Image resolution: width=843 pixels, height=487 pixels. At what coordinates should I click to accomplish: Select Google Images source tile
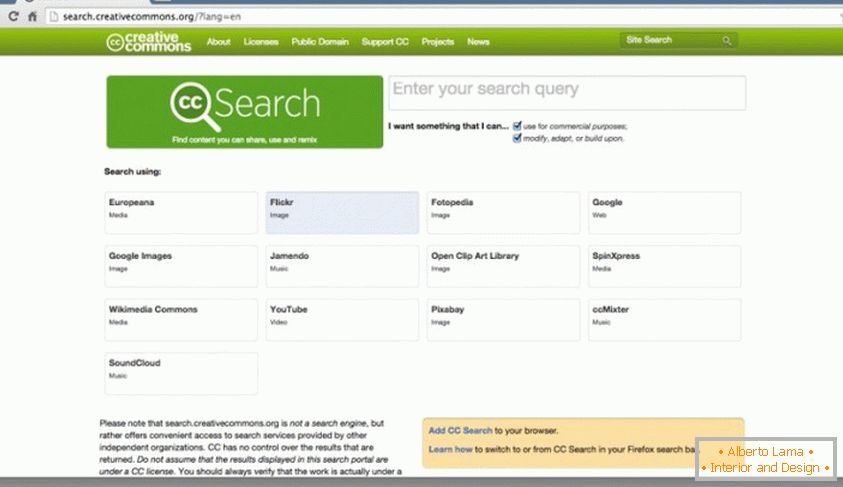181,266
